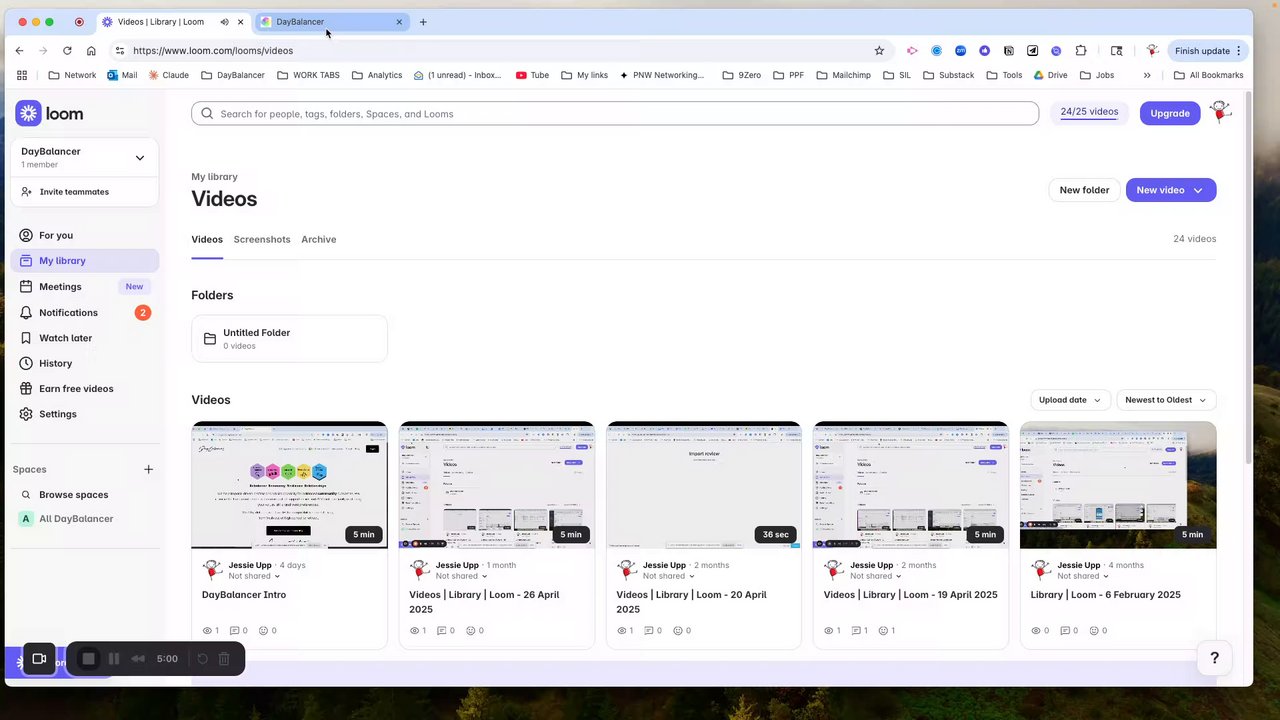Click the New folder button
Image resolution: width=1280 pixels, height=720 pixels.
coord(1084,190)
